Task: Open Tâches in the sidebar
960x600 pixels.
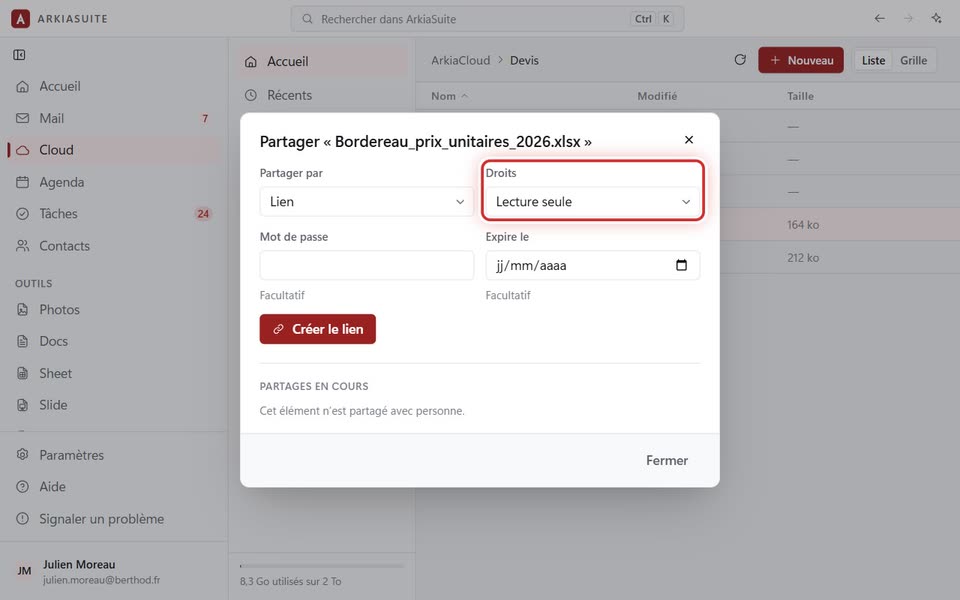Action: pyautogui.click(x=114, y=214)
